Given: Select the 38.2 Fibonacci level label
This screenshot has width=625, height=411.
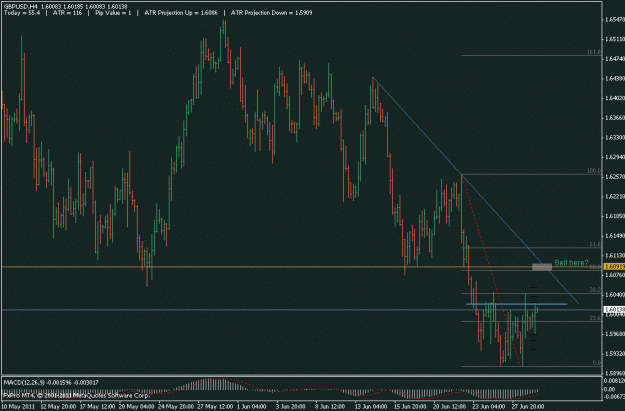Looking at the screenshot, I should click(x=595, y=290).
